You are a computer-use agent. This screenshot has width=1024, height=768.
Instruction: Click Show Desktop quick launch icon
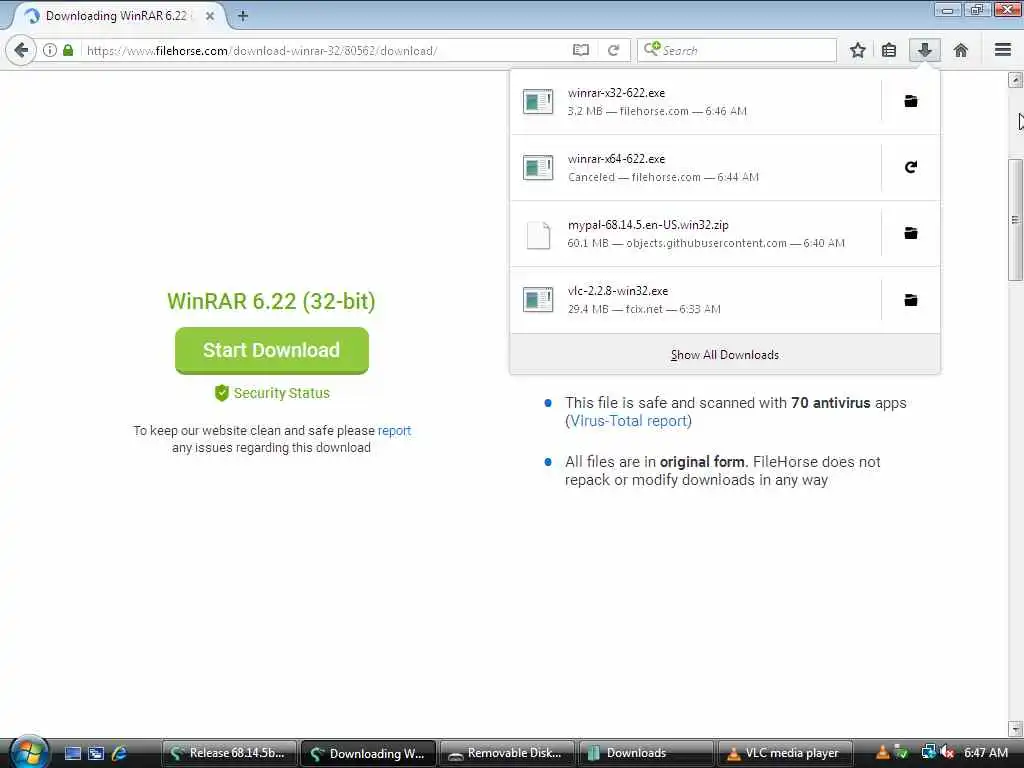pos(72,753)
